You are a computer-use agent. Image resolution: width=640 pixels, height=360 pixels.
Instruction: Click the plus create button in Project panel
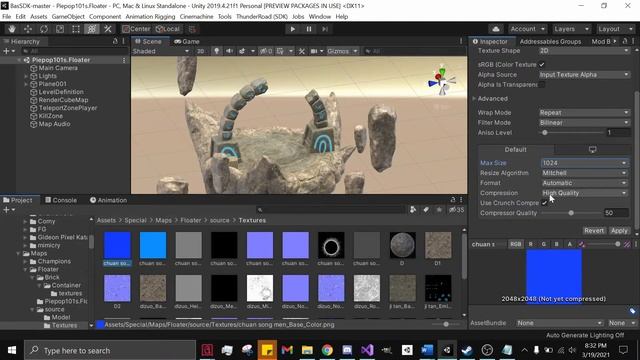pyautogui.click(x=6, y=209)
